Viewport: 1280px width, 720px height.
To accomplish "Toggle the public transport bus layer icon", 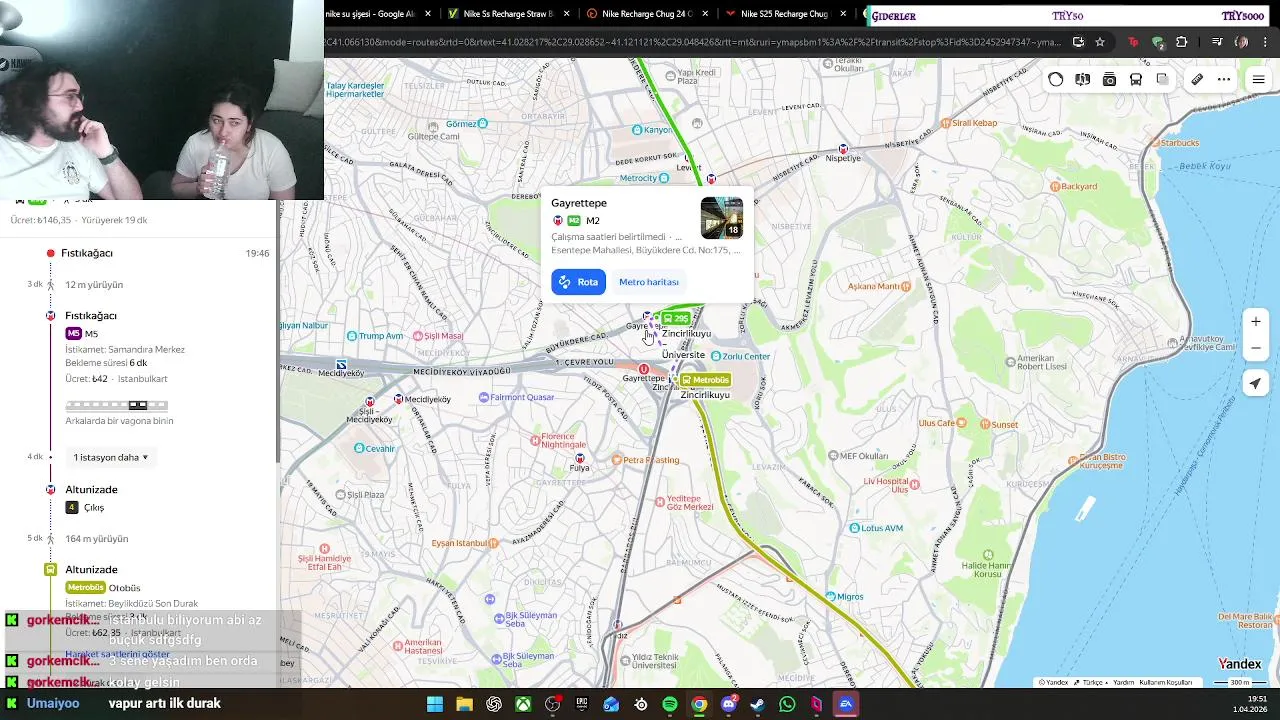I will click(x=1136, y=79).
